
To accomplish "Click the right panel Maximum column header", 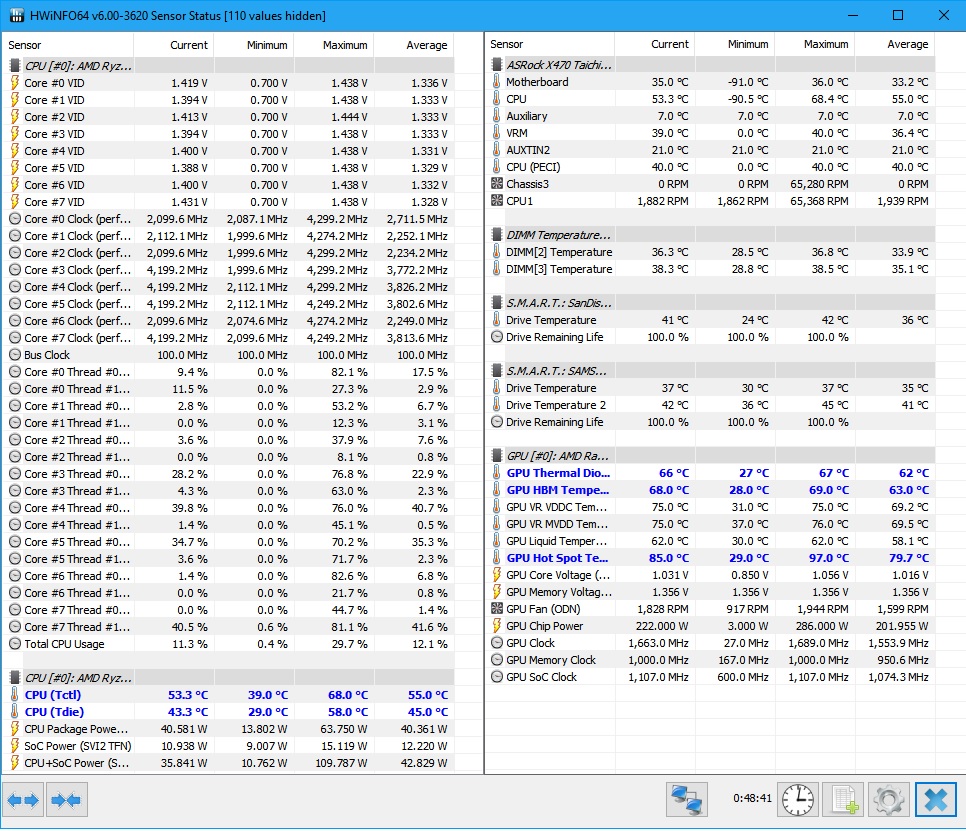I will tap(815, 44).
